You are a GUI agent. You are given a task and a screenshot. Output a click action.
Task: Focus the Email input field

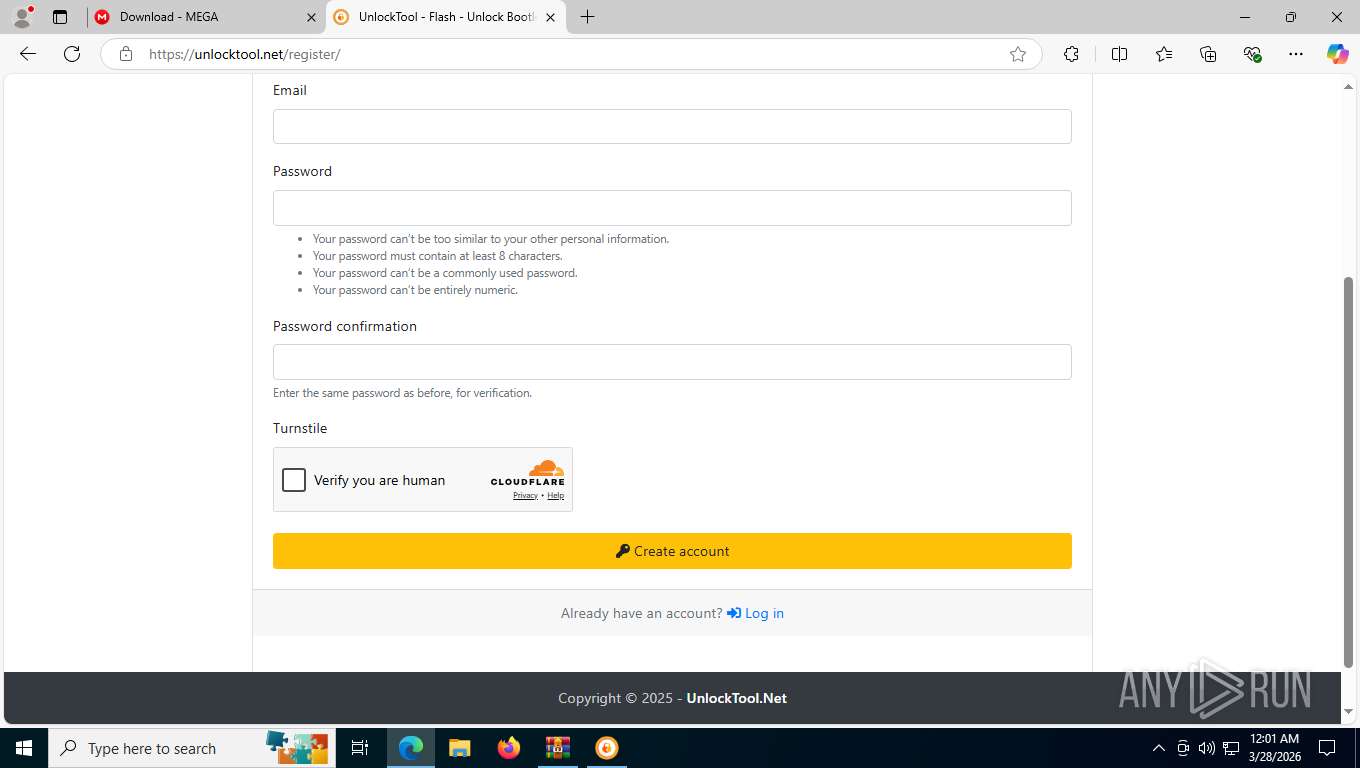click(x=672, y=127)
